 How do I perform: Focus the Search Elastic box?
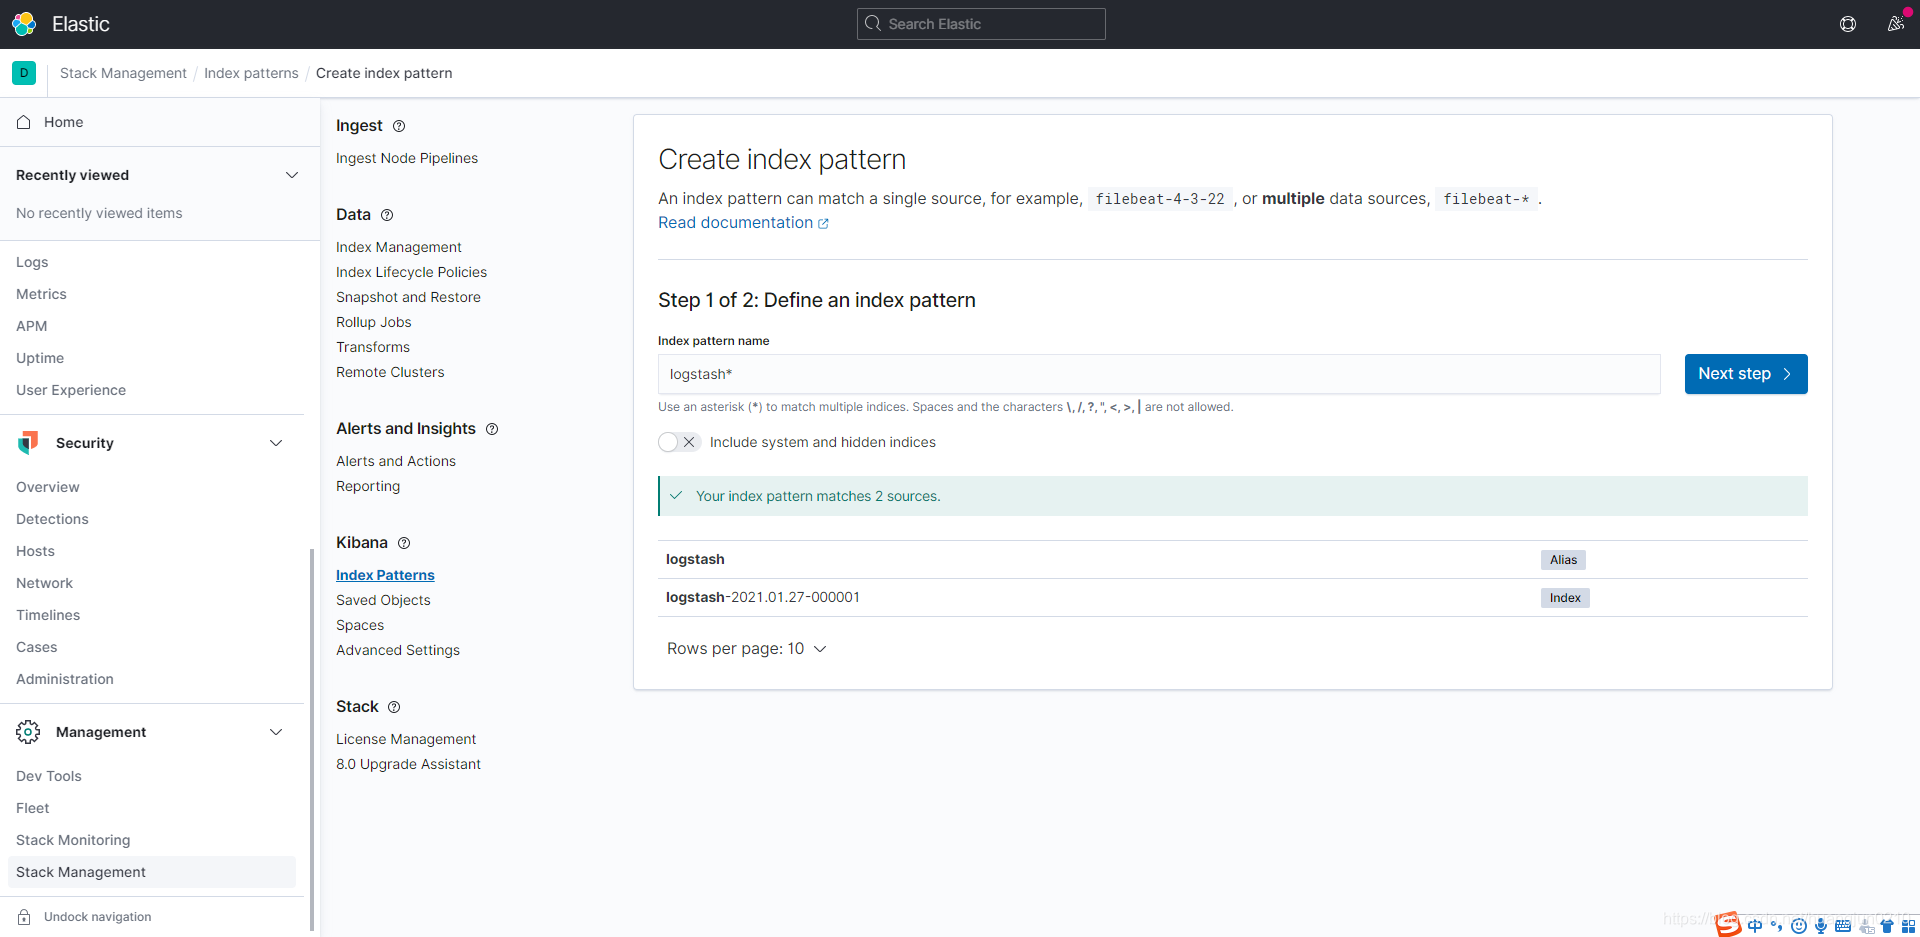[x=981, y=24]
